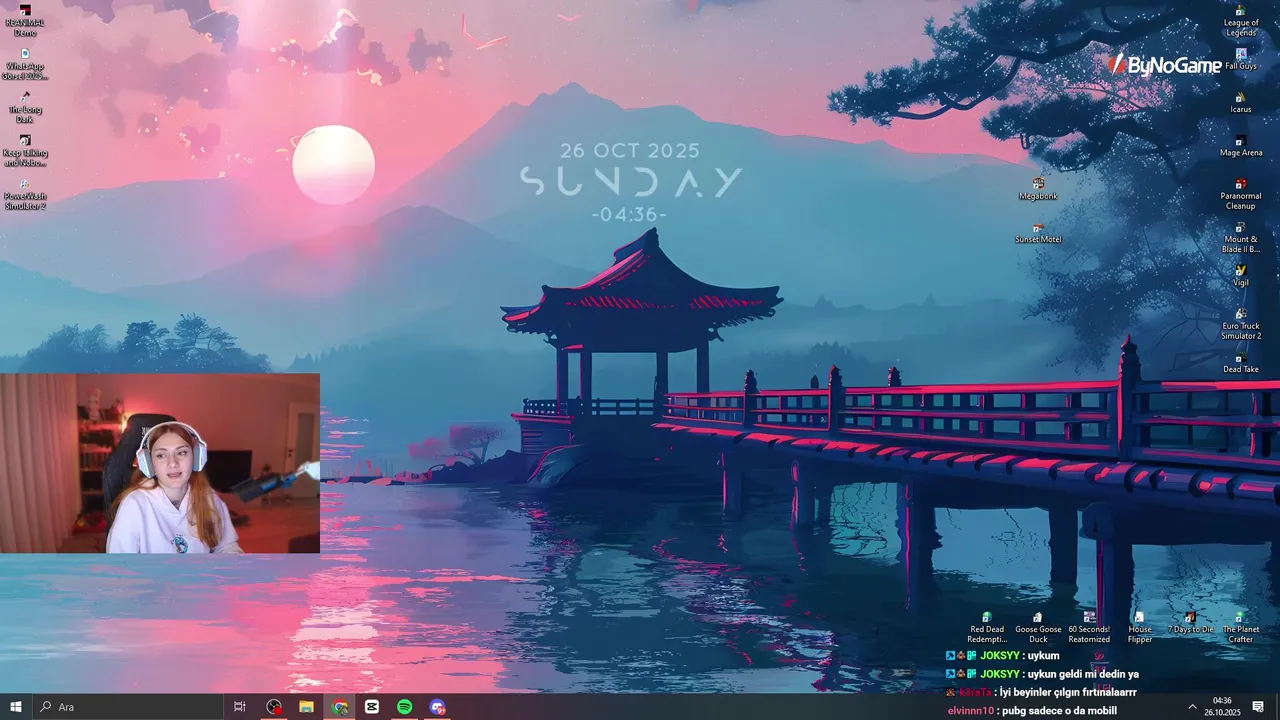Select the Sunset Motel desktop icon
Image resolution: width=1280 pixels, height=720 pixels.
click(1038, 233)
